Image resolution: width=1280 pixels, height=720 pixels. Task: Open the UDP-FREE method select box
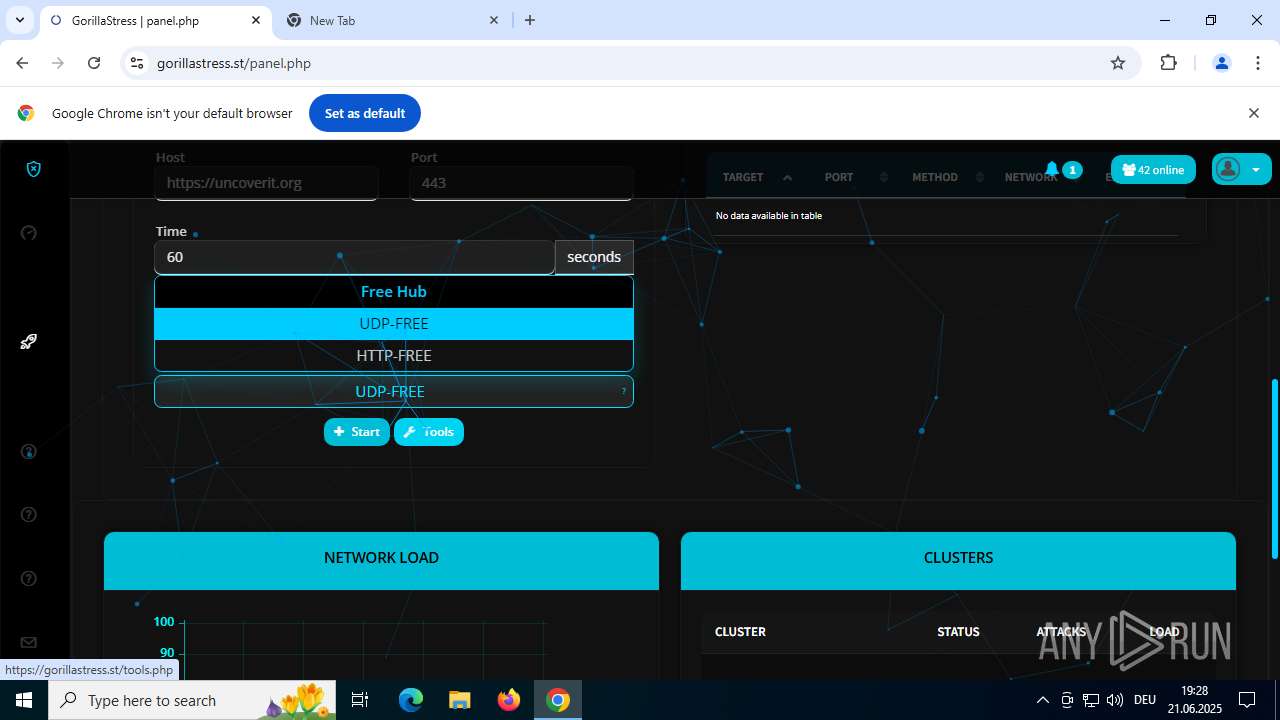point(394,391)
